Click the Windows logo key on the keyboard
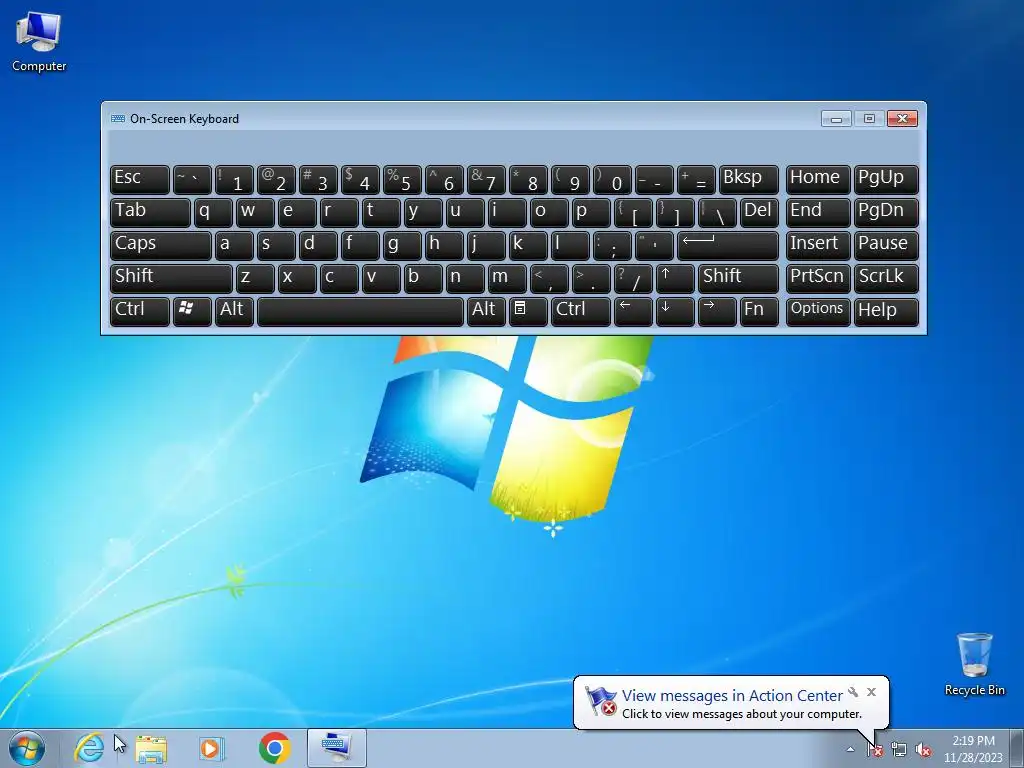Image resolution: width=1024 pixels, height=768 pixels. click(x=192, y=311)
